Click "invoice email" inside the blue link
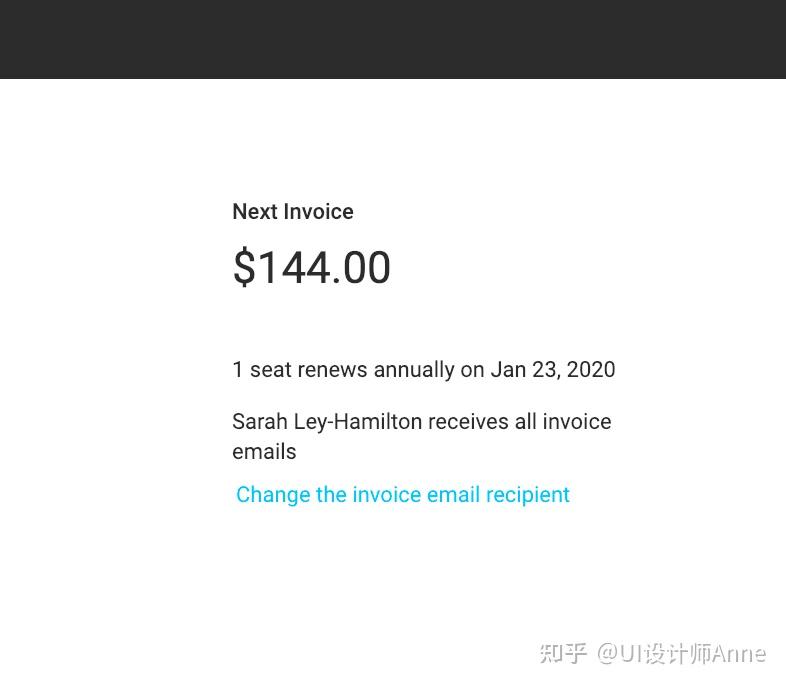Image resolution: width=786 pixels, height=685 pixels. click(x=416, y=495)
